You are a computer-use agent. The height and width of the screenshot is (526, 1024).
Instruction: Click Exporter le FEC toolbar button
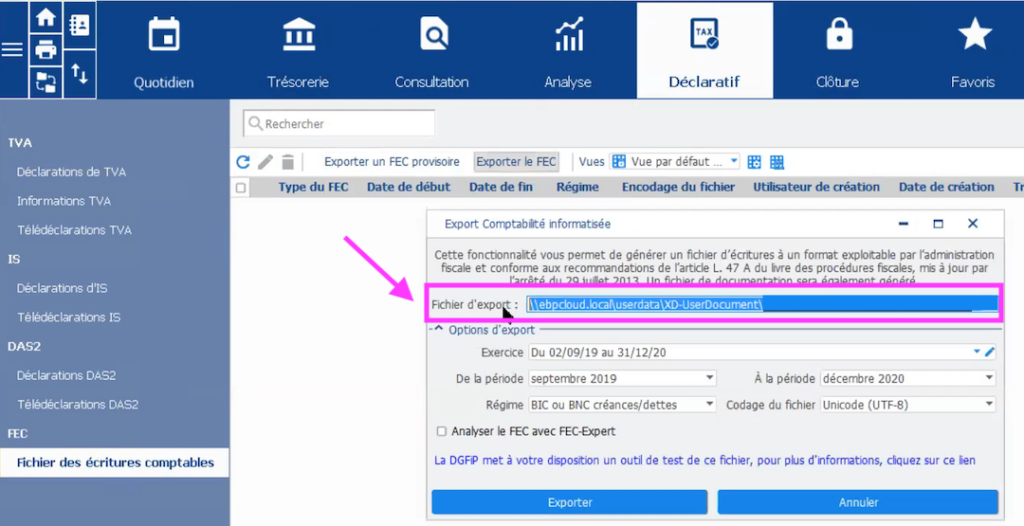516,161
